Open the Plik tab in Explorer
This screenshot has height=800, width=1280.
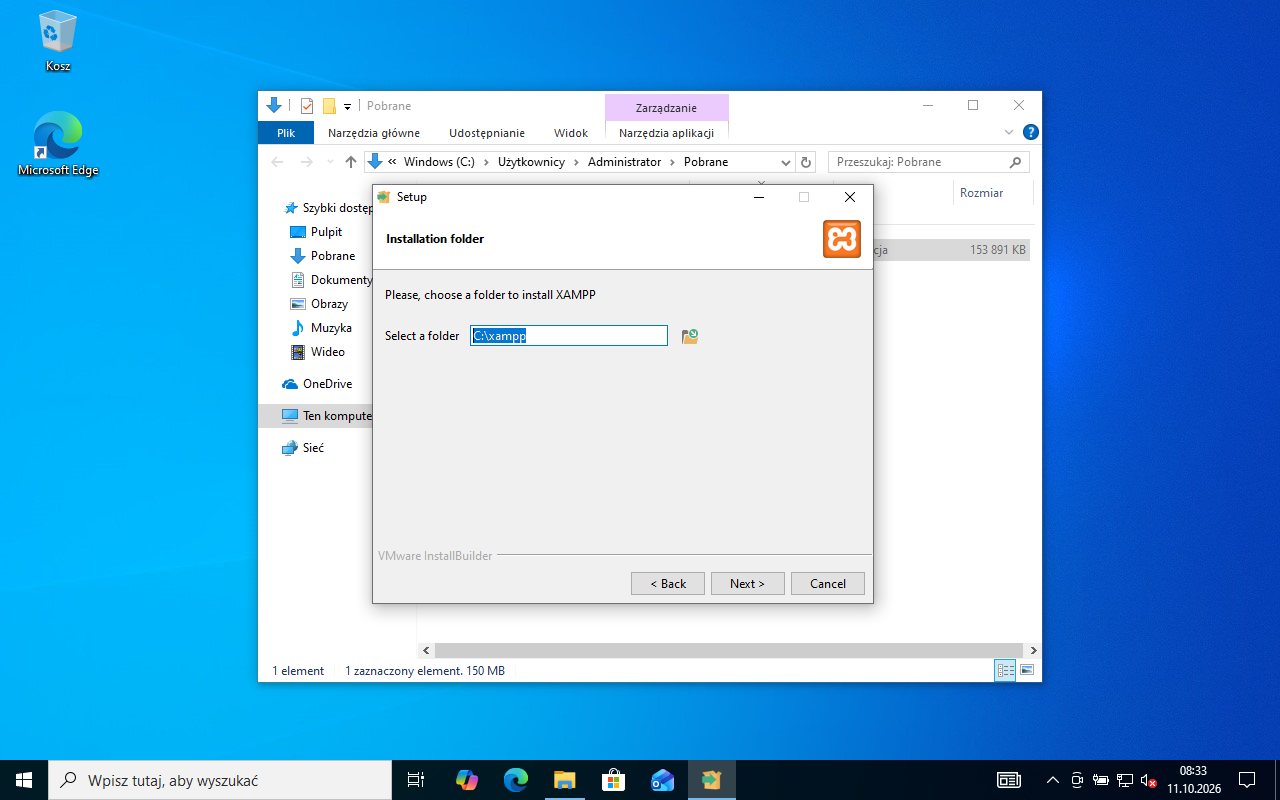pos(286,133)
